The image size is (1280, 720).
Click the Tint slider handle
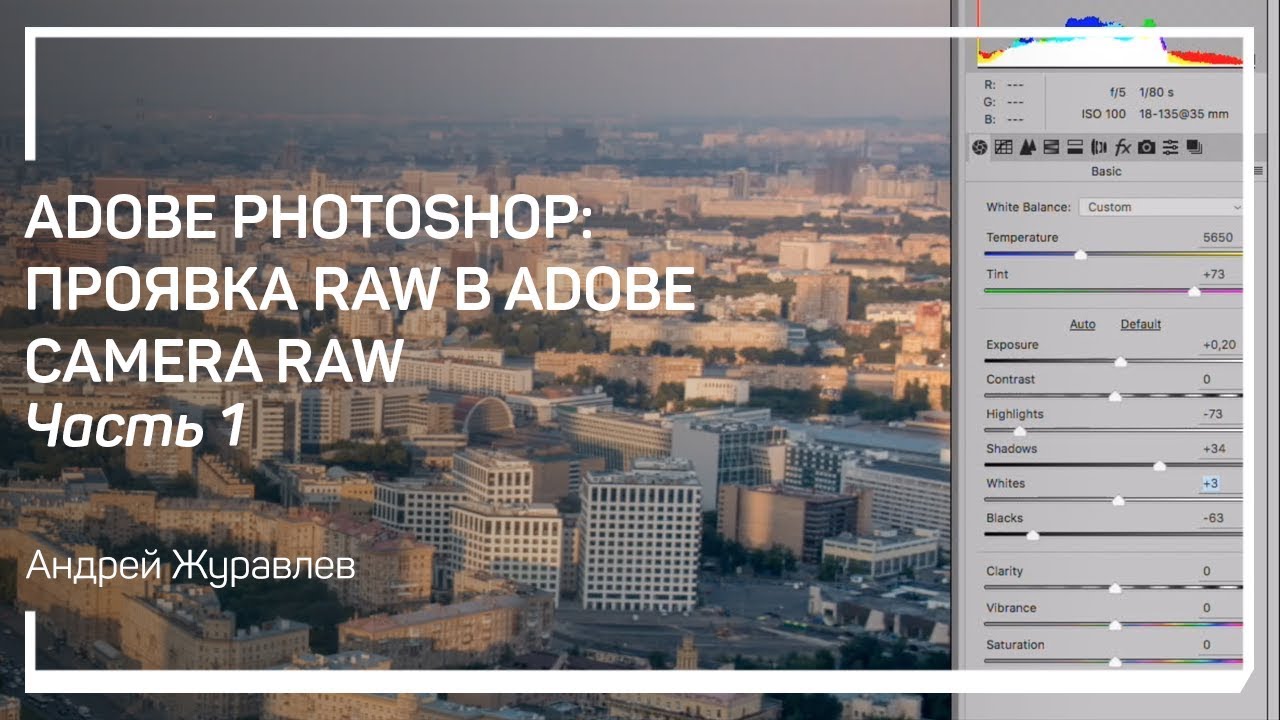coord(1193,292)
